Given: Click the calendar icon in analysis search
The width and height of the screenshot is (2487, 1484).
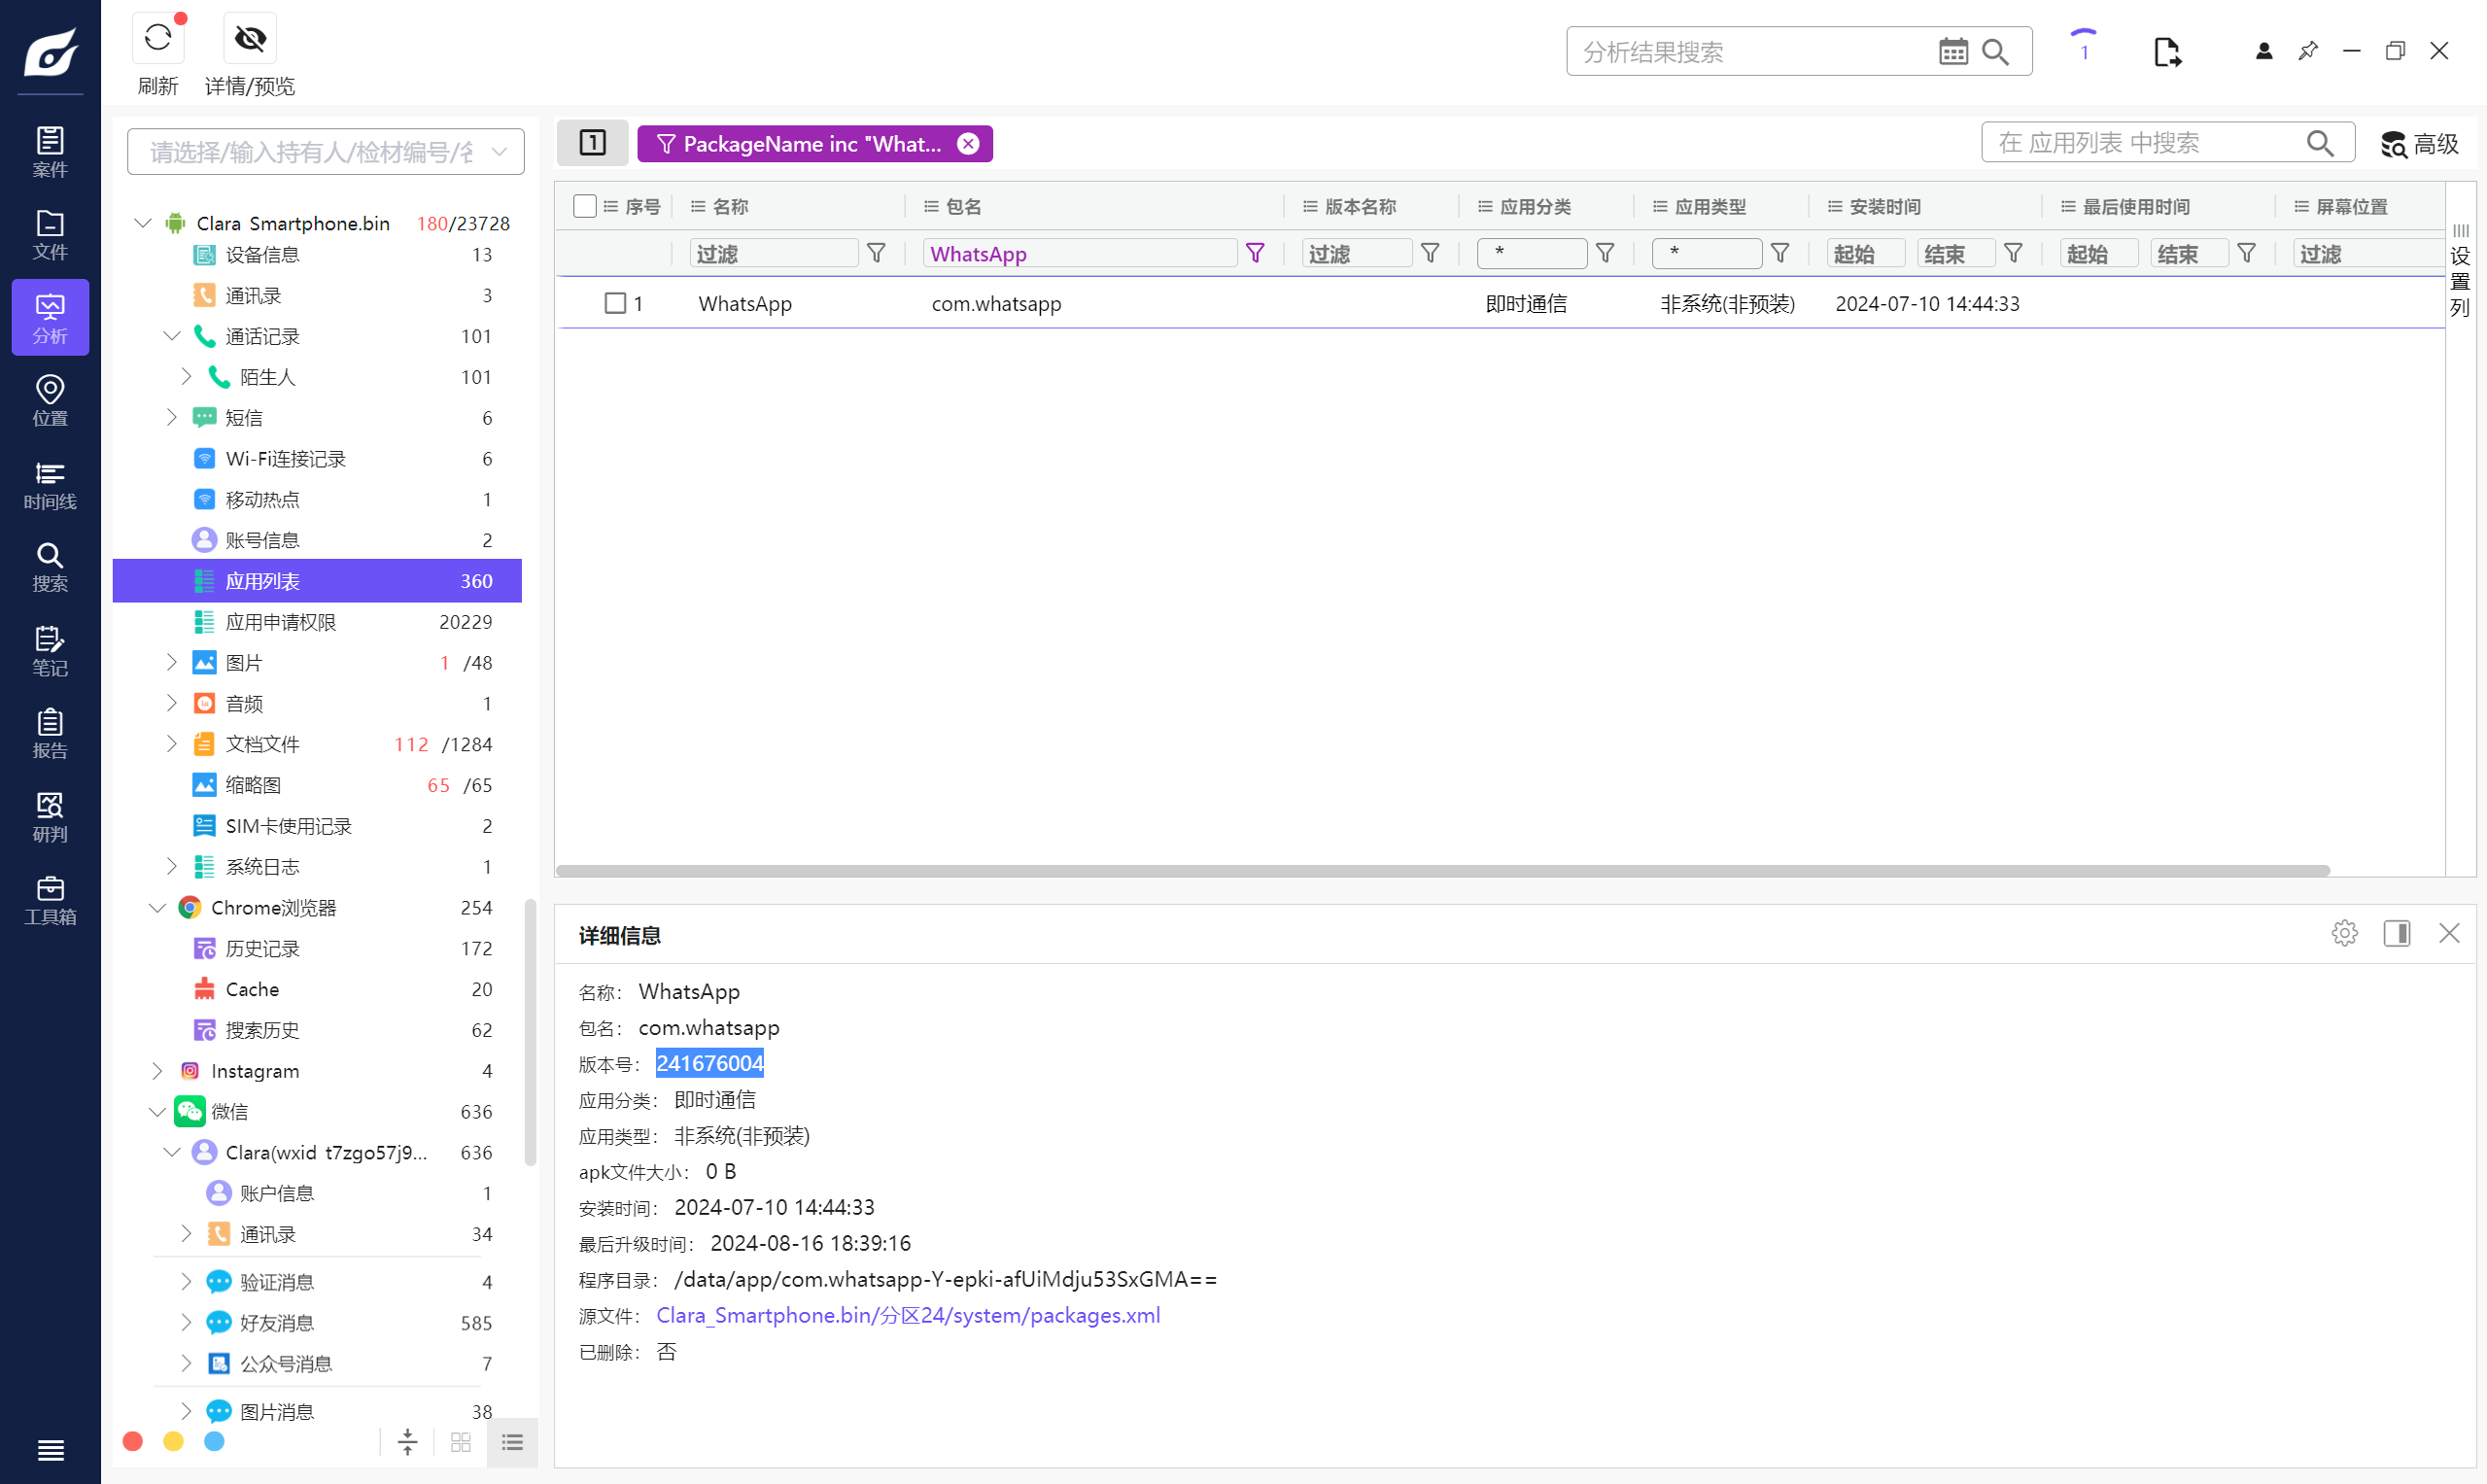Looking at the screenshot, I should point(1952,52).
